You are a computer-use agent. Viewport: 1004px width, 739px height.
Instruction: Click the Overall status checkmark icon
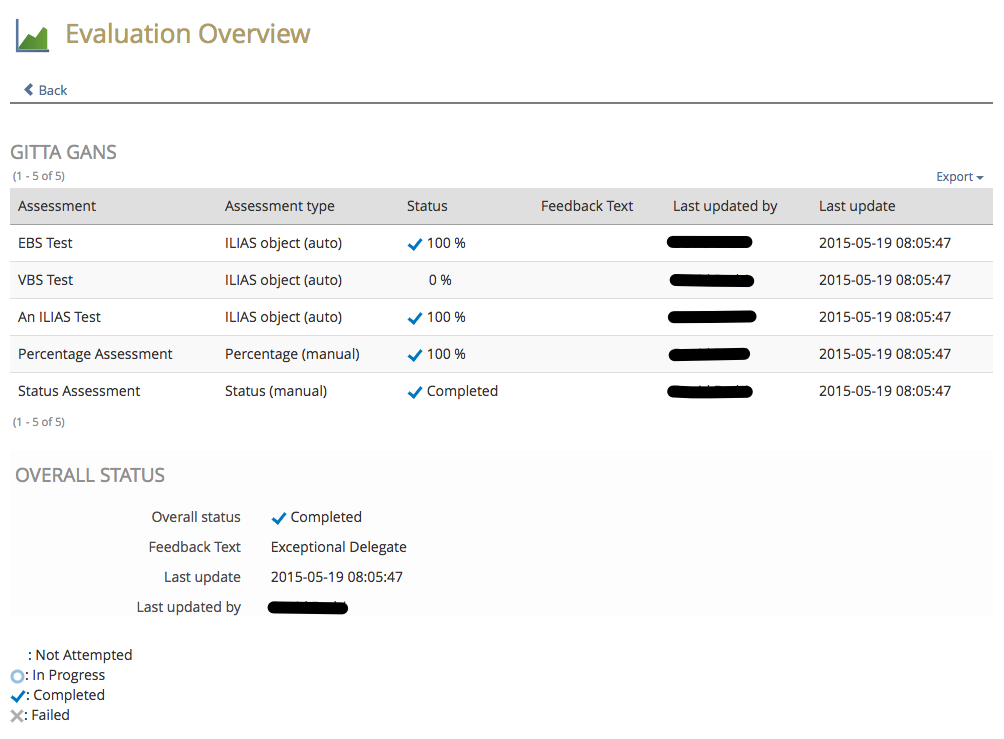pyautogui.click(x=279, y=518)
